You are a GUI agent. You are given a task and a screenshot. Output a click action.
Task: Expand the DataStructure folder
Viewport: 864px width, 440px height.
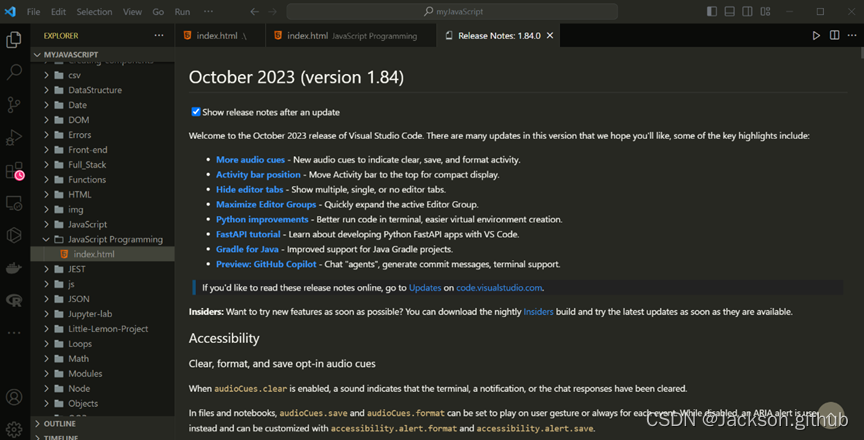pos(94,90)
